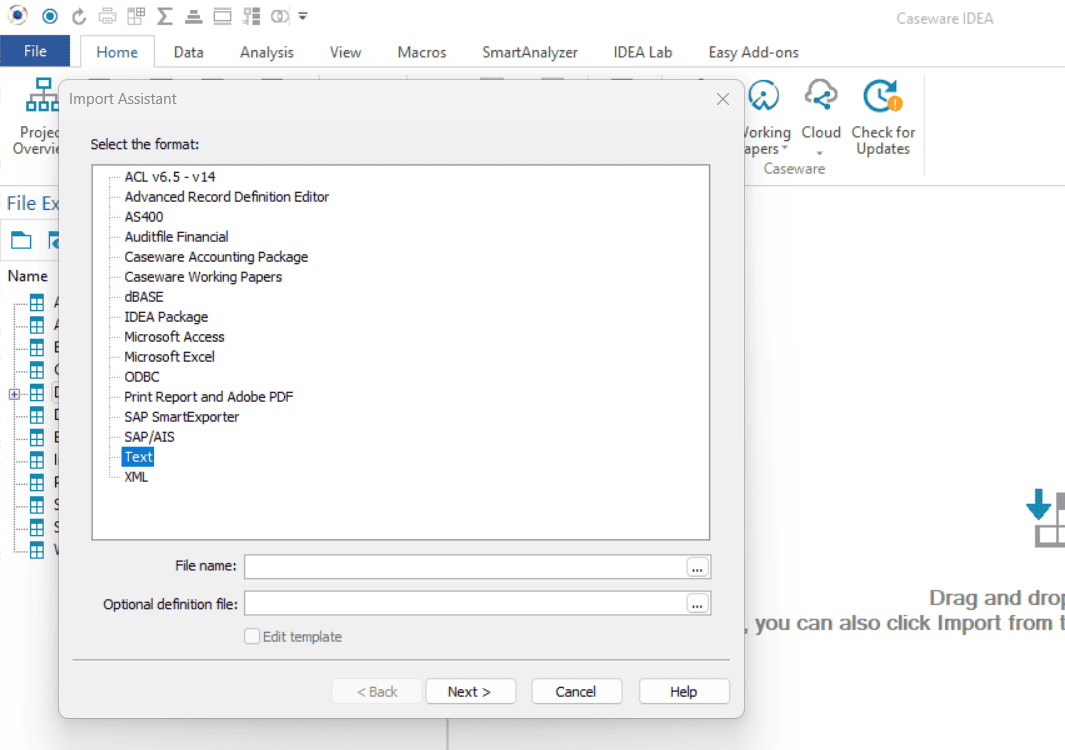Select Print Report and Adobe PDF format
Viewport: 1065px width, 750px height.
209,397
